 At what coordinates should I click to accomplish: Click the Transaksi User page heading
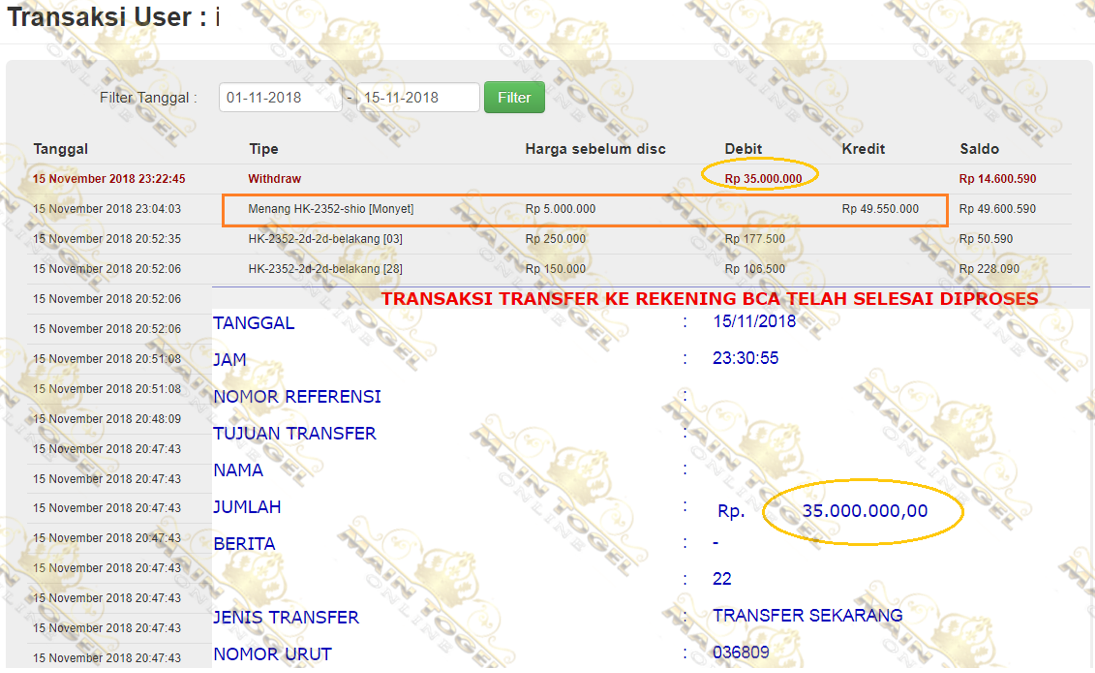[113, 17]
